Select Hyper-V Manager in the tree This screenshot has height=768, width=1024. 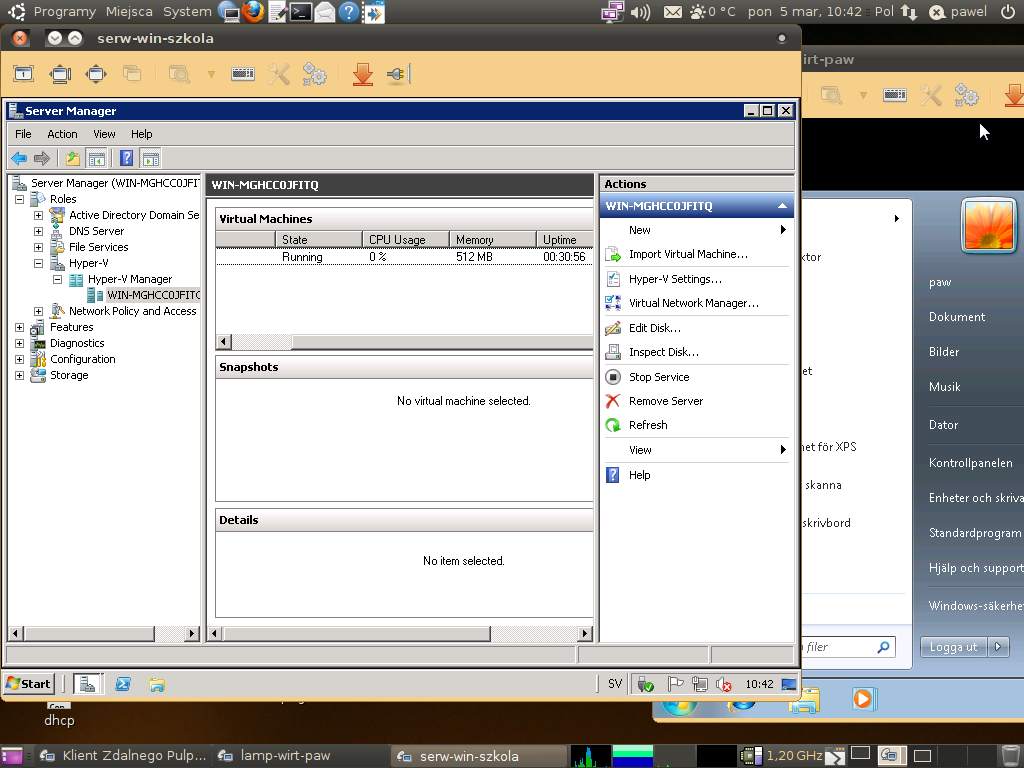click(x=129, y=279)
